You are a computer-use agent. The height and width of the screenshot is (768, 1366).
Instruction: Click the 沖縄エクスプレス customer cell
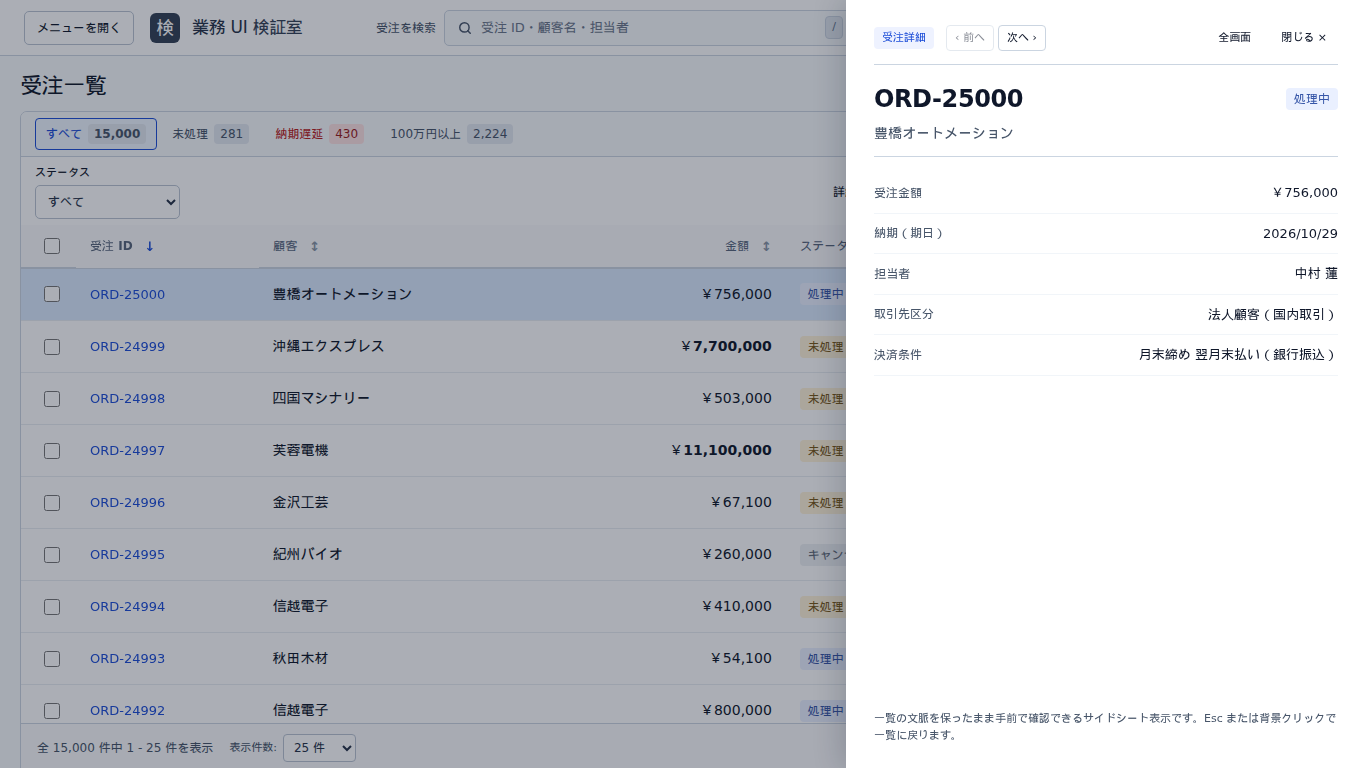328,347
